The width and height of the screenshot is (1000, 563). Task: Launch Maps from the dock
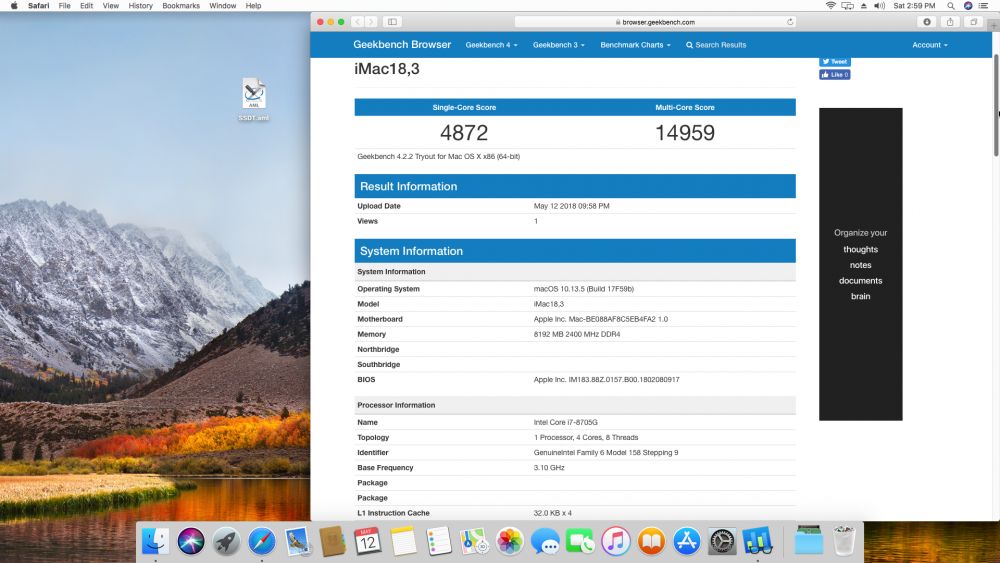[474, 541]
